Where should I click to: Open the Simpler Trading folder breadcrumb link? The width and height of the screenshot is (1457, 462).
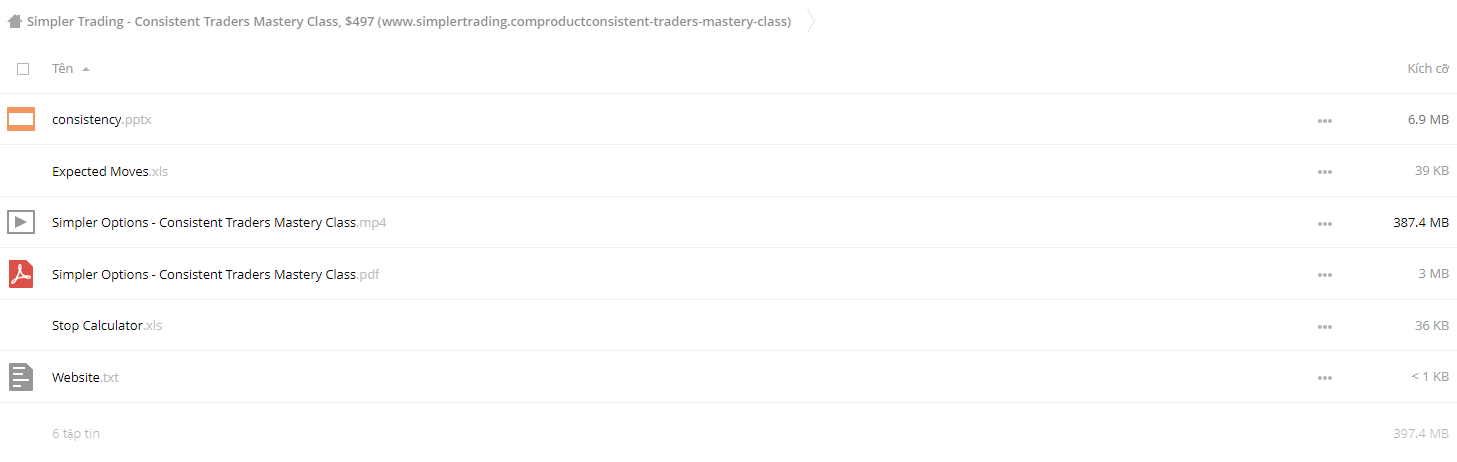[x=409, y=21]
